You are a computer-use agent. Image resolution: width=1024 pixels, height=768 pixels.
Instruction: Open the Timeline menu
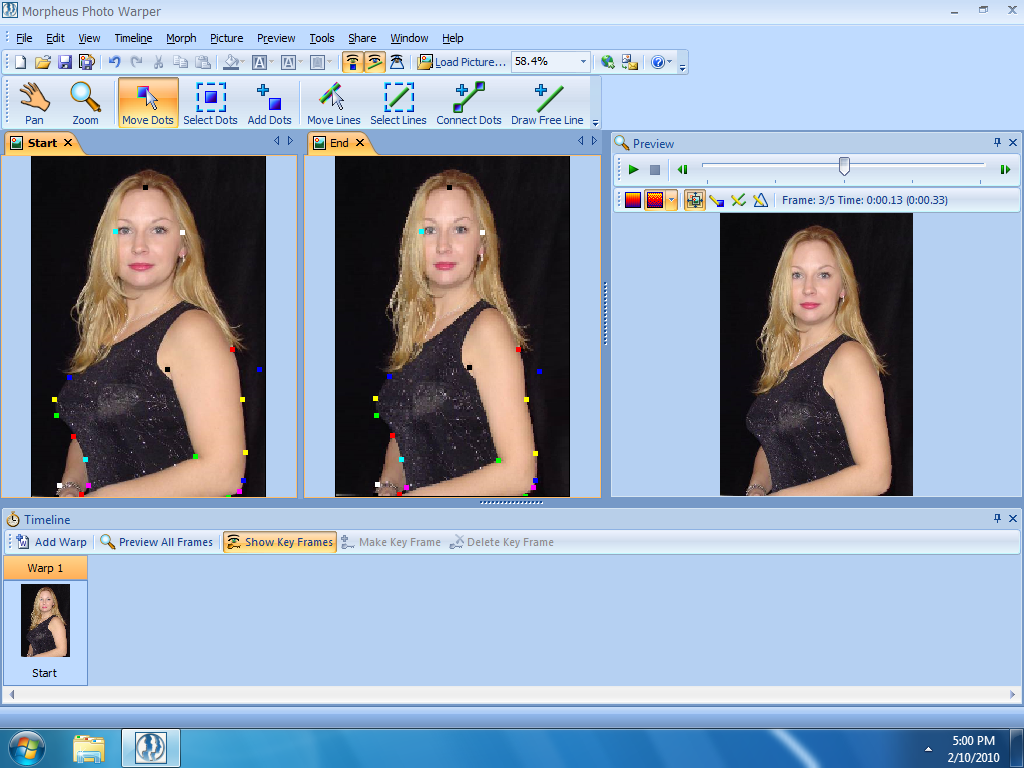133,38
